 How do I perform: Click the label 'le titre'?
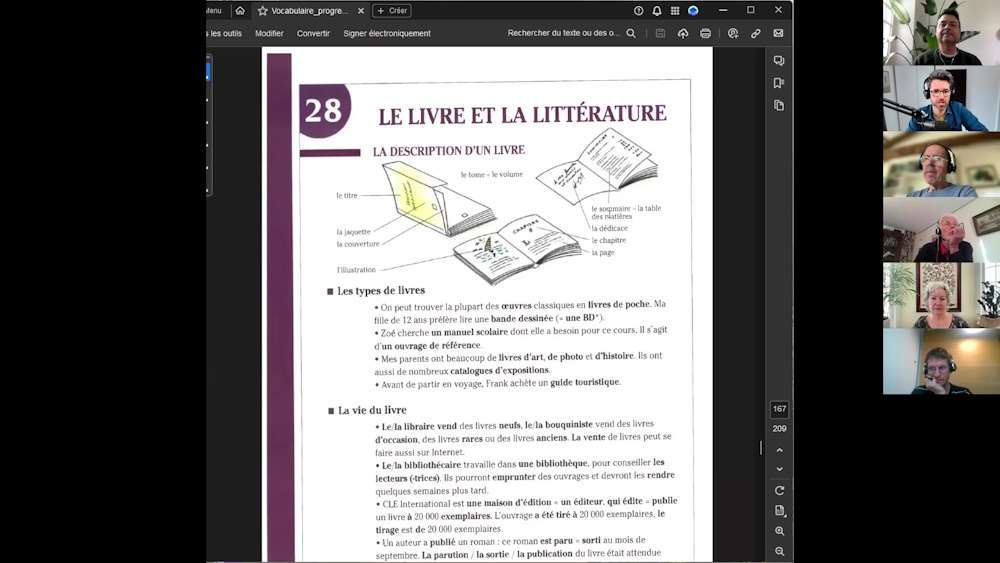click(347, 196)
